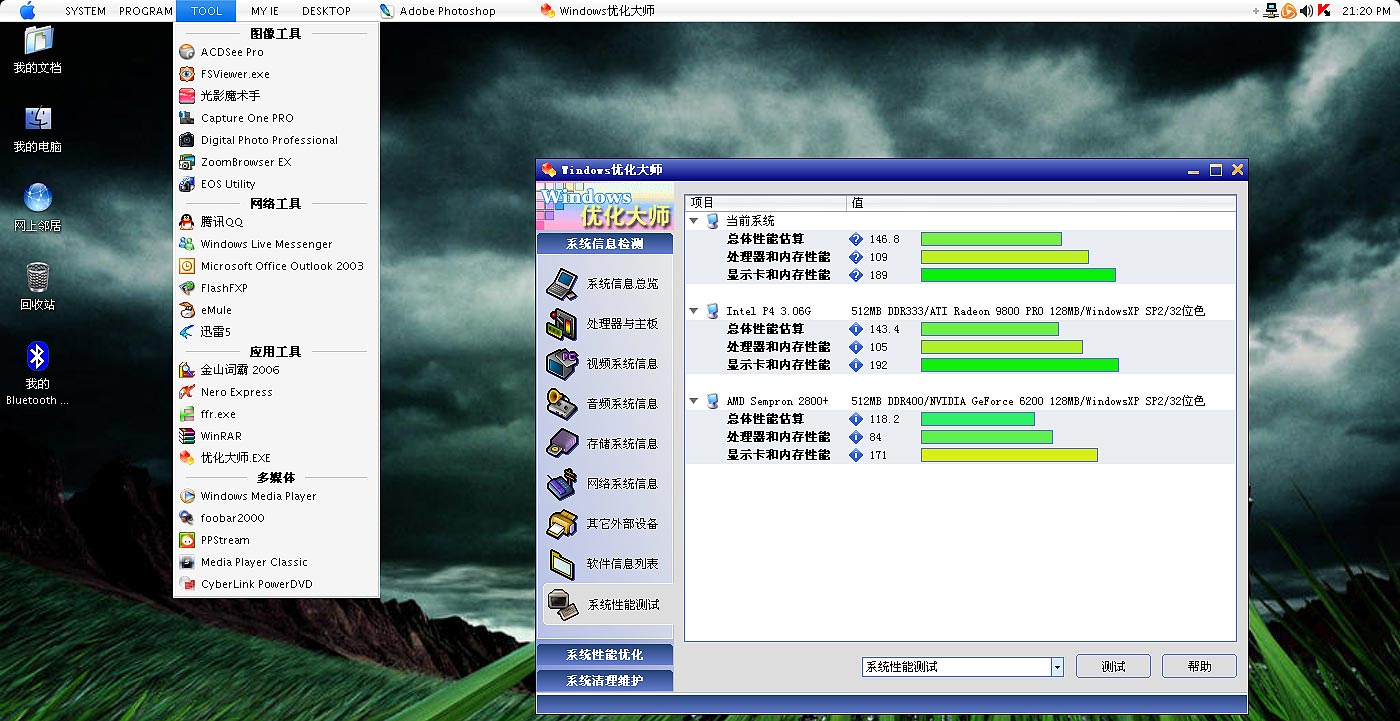Choose 优化大师.EXE in the TOOL menu
This screenshot has width=1400, height=721.
276,458
